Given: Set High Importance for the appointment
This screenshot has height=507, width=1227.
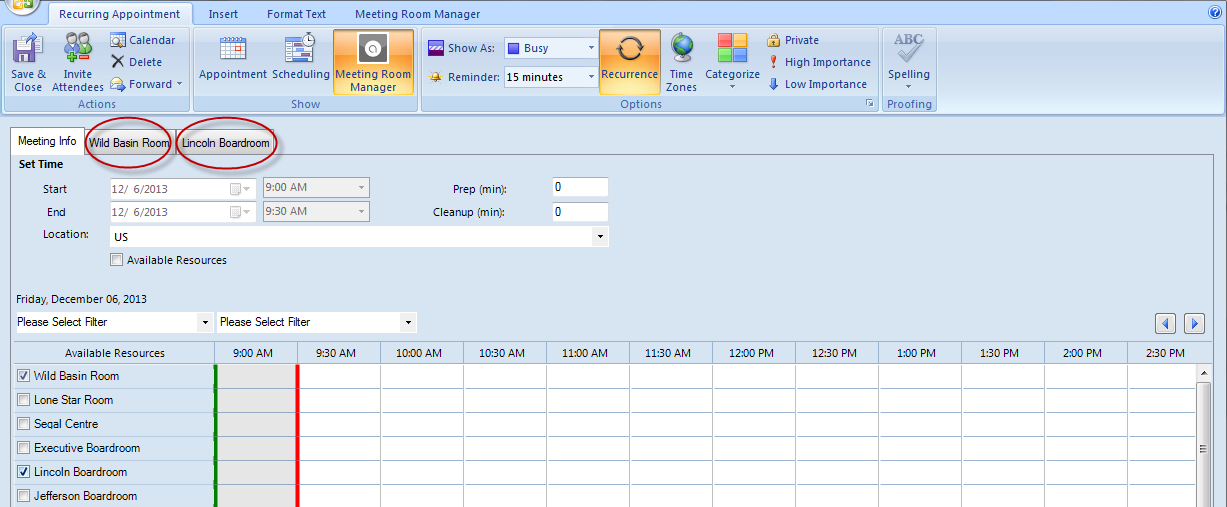Looking at the screenshot, I should 819,62.
